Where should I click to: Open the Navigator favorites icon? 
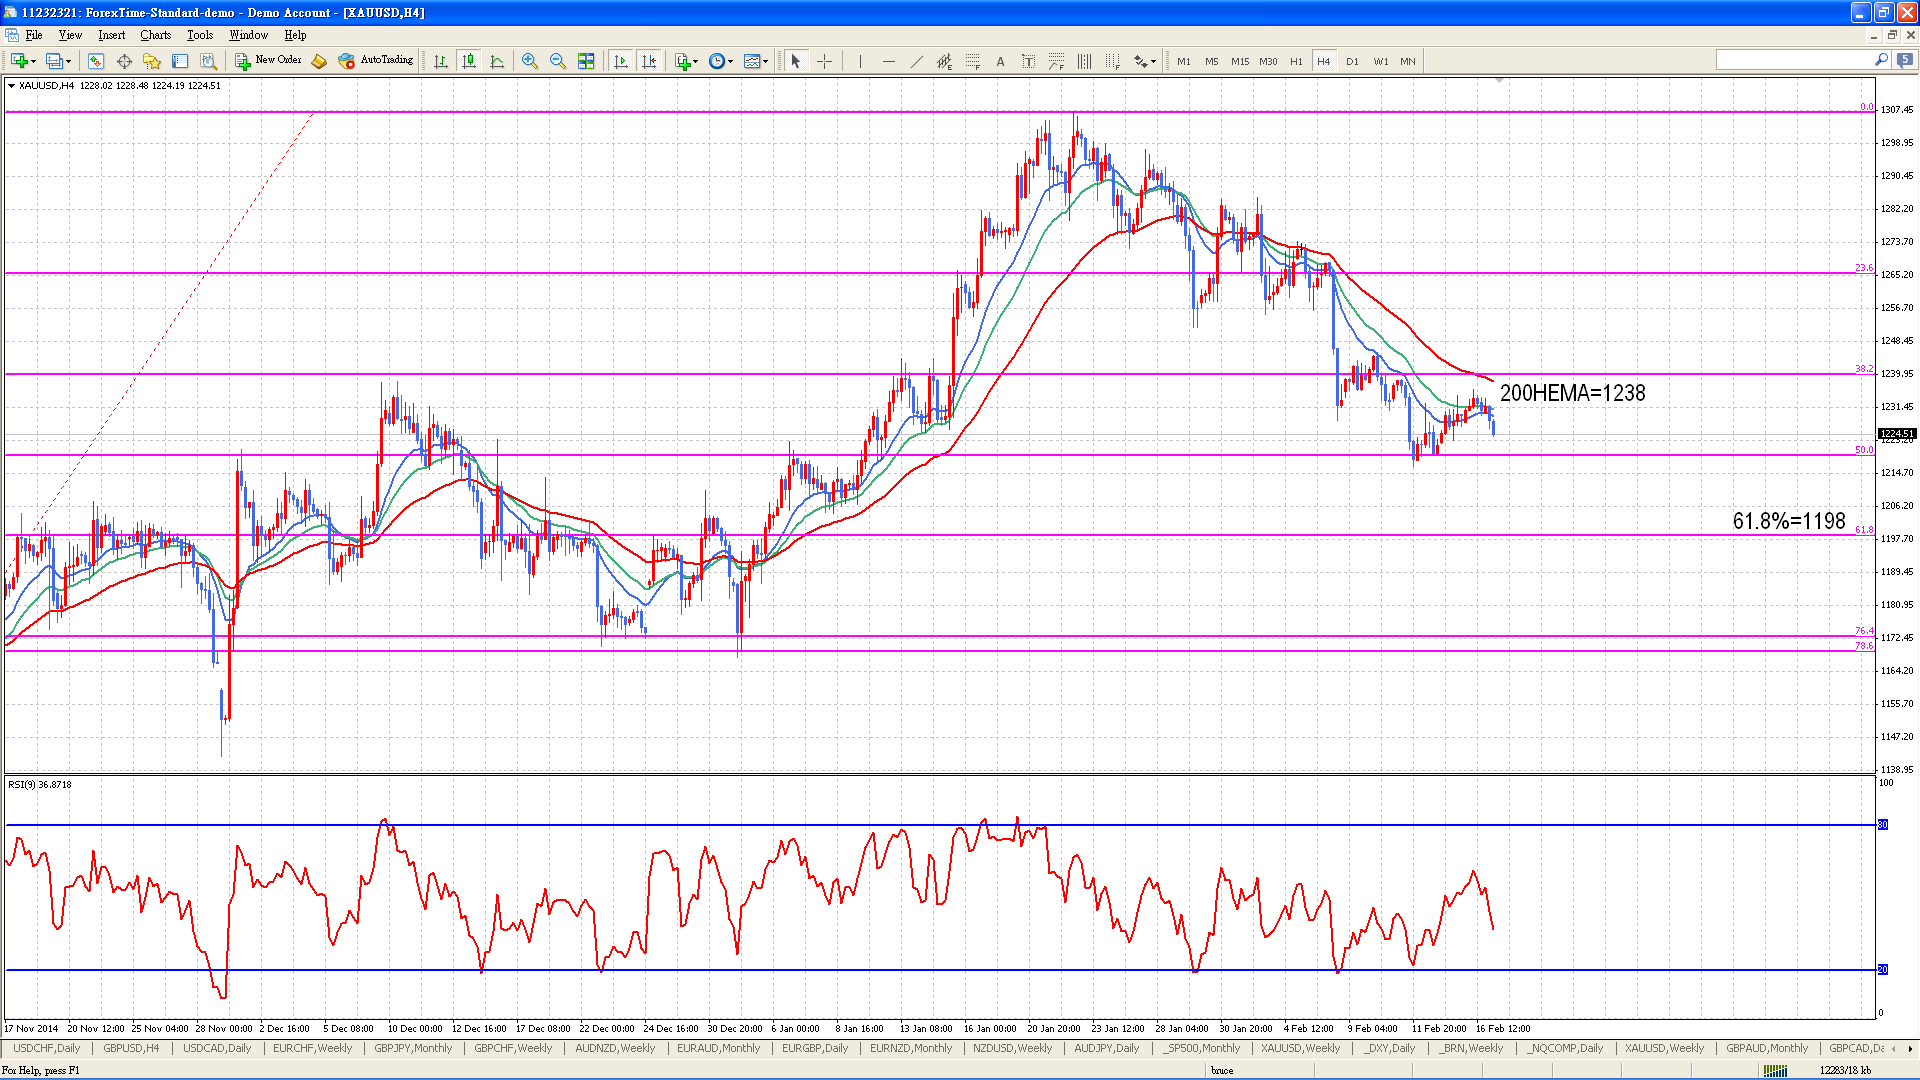click(x=152, y=61)
